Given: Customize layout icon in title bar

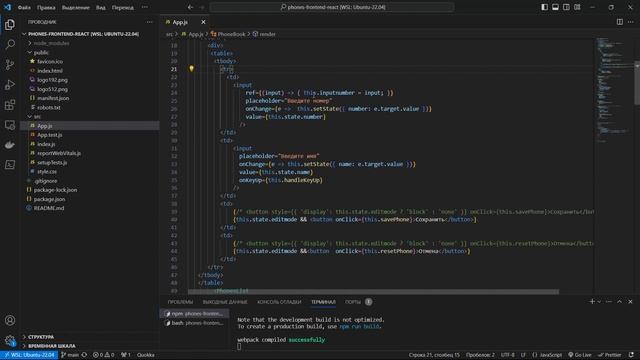Looking at the screenshot, I should pyautogui.click(x=577, y=7).
